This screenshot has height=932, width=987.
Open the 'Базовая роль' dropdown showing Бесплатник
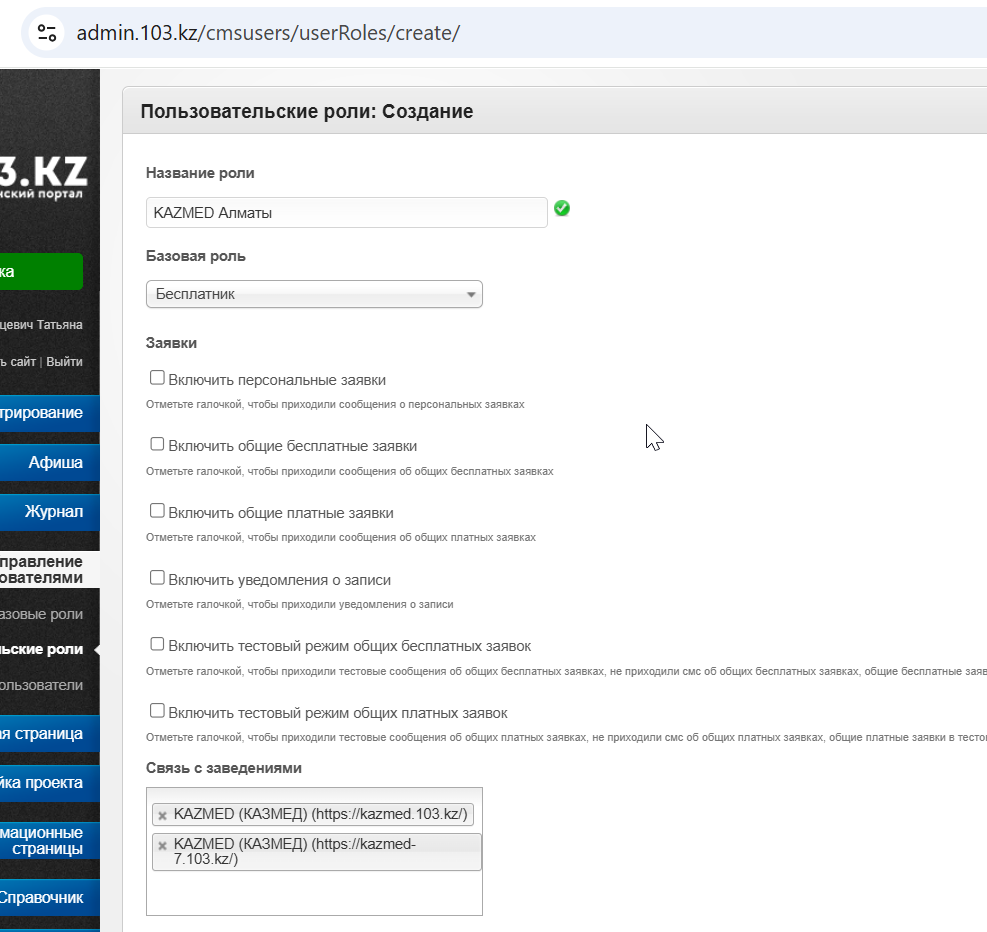[314, 294]
